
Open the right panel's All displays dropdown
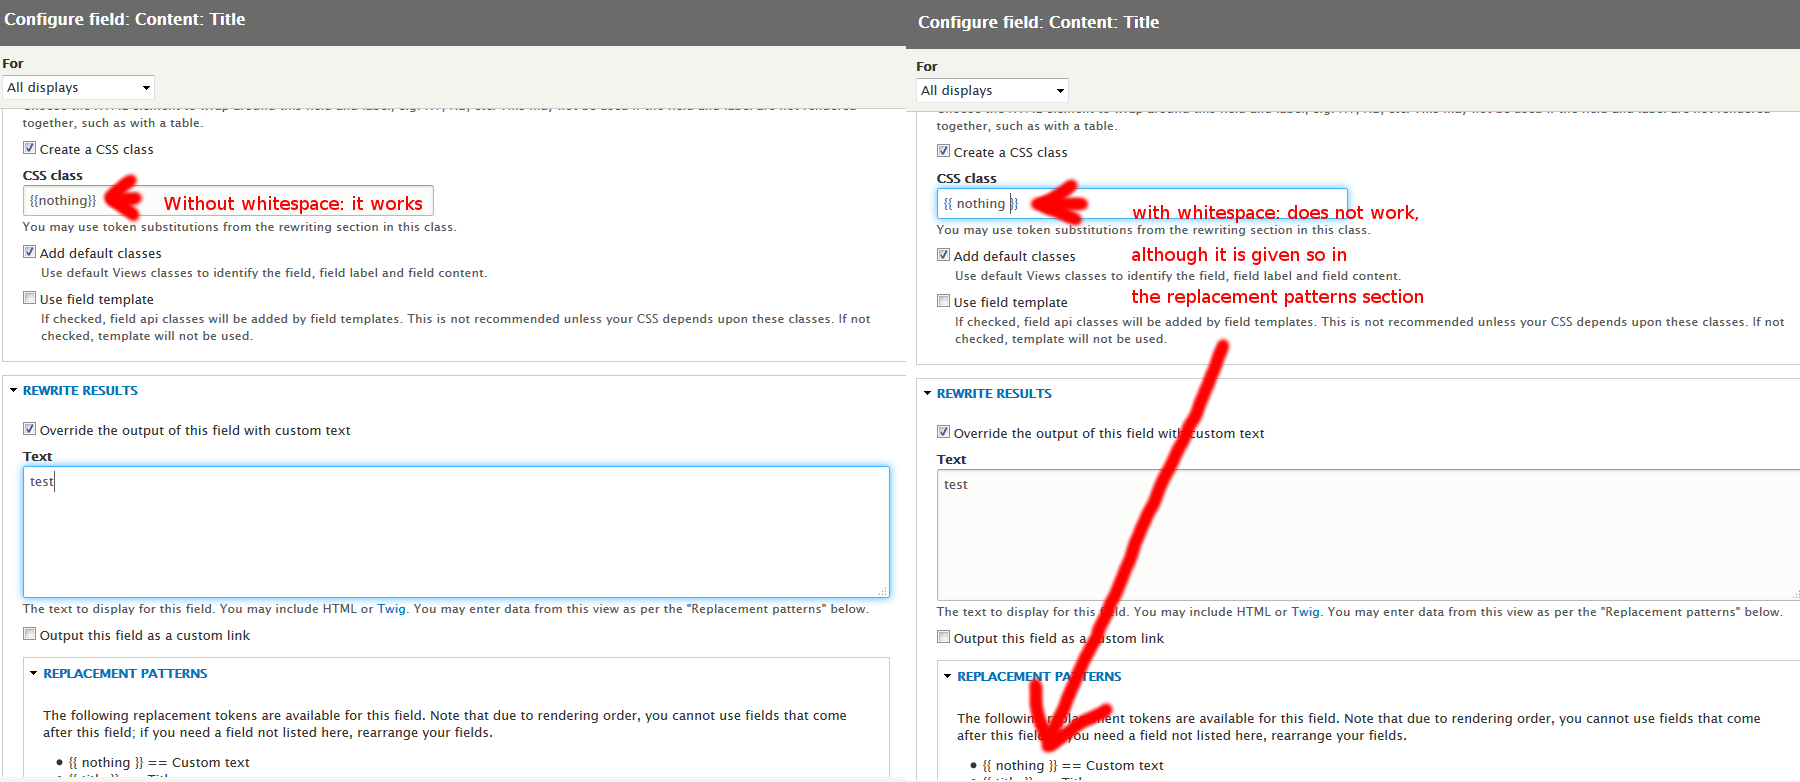click(992, 91)
